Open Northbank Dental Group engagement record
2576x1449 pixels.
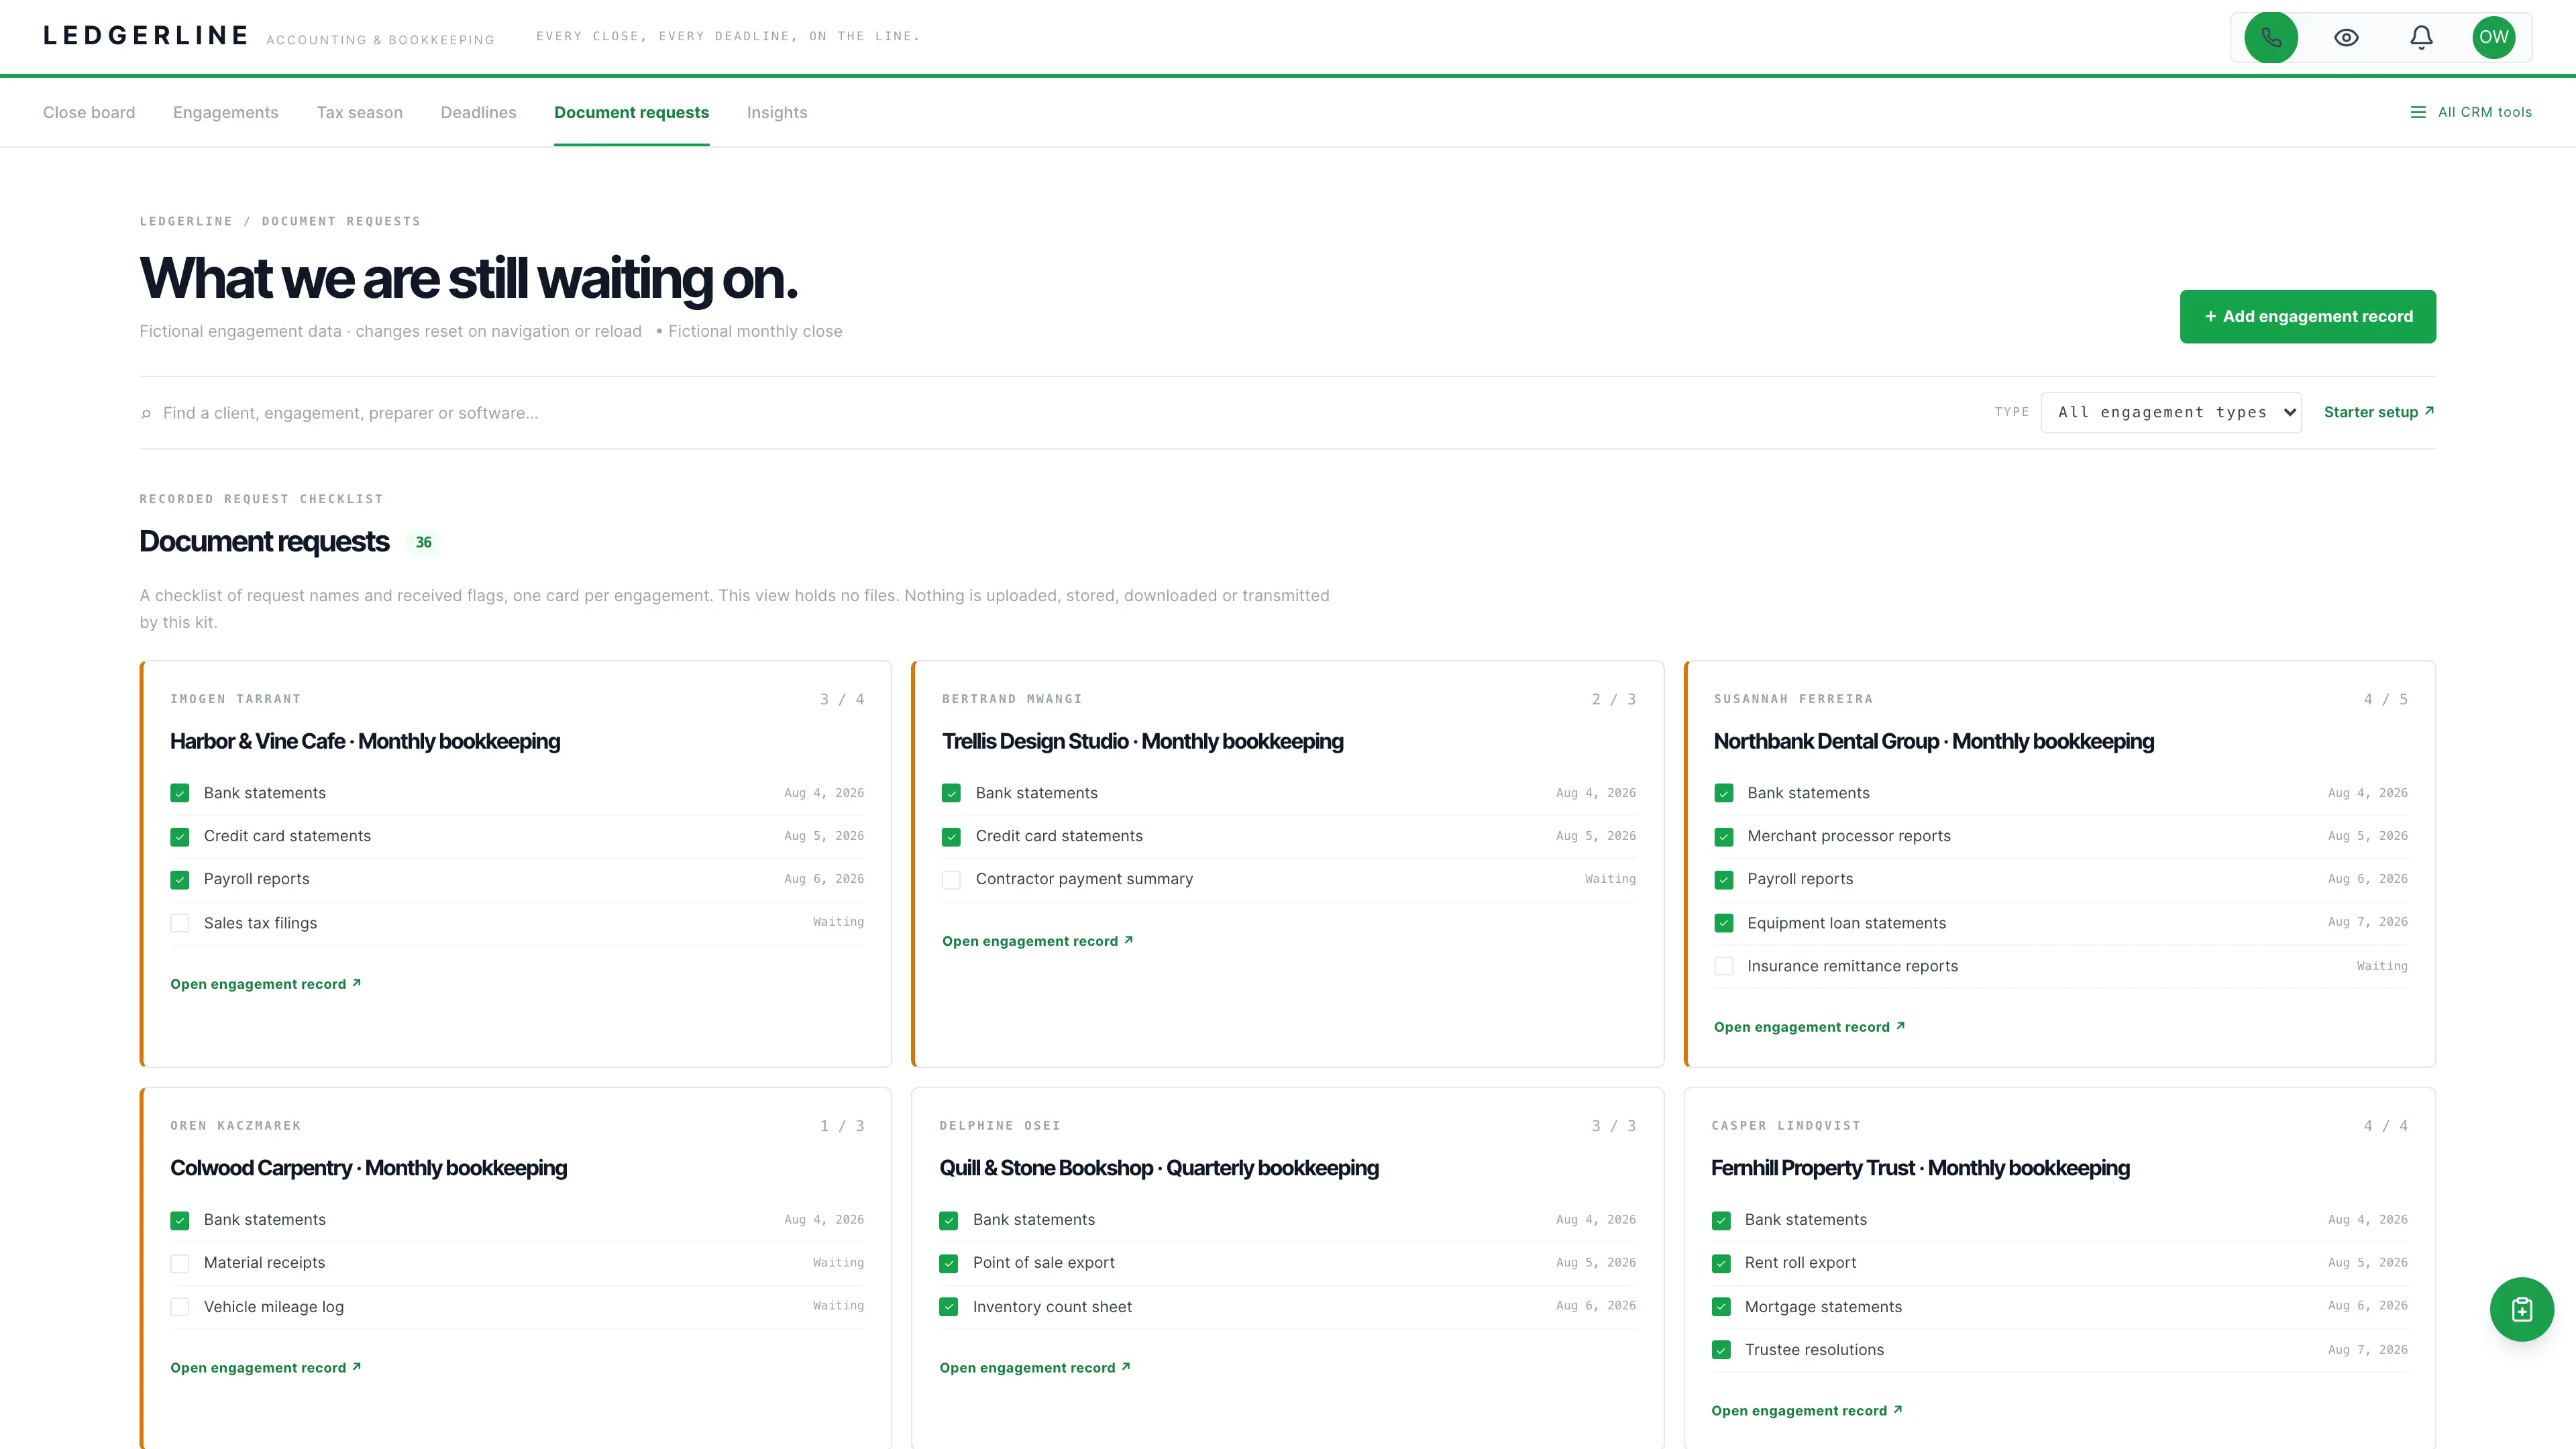1810,1027
